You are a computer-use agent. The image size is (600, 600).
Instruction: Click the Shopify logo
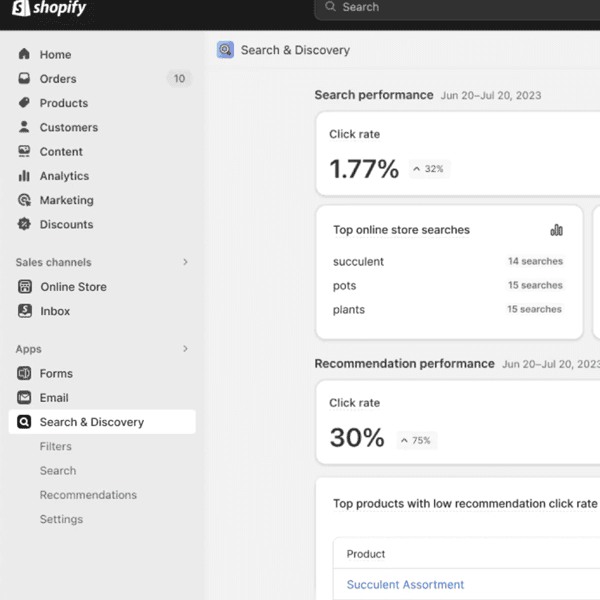(49, 8)
